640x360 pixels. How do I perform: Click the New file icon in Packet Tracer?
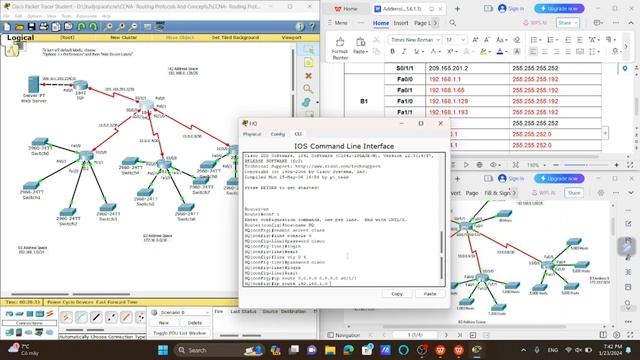pyautogui.click(x=7, y=27)
